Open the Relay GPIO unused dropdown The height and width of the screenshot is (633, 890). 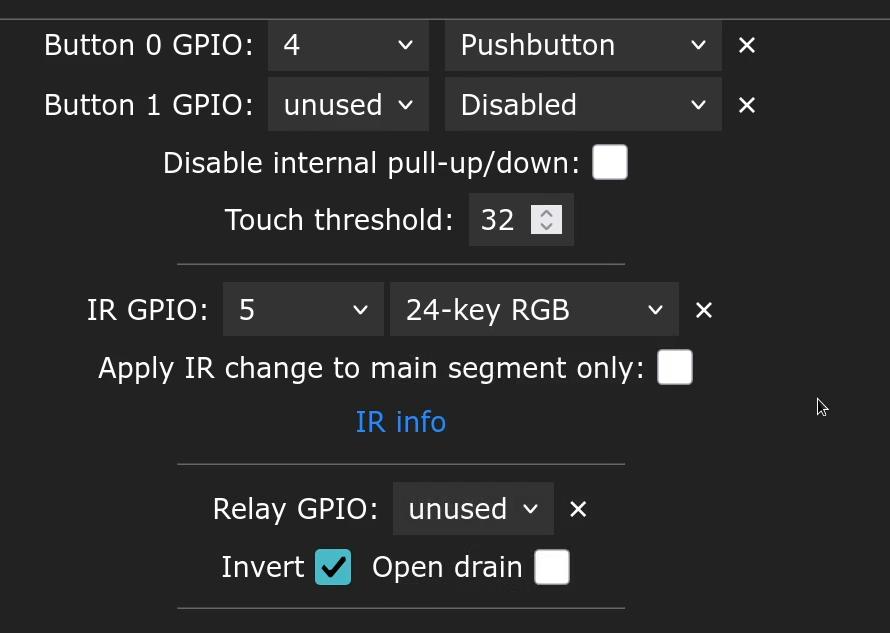(x=473, y=509)
